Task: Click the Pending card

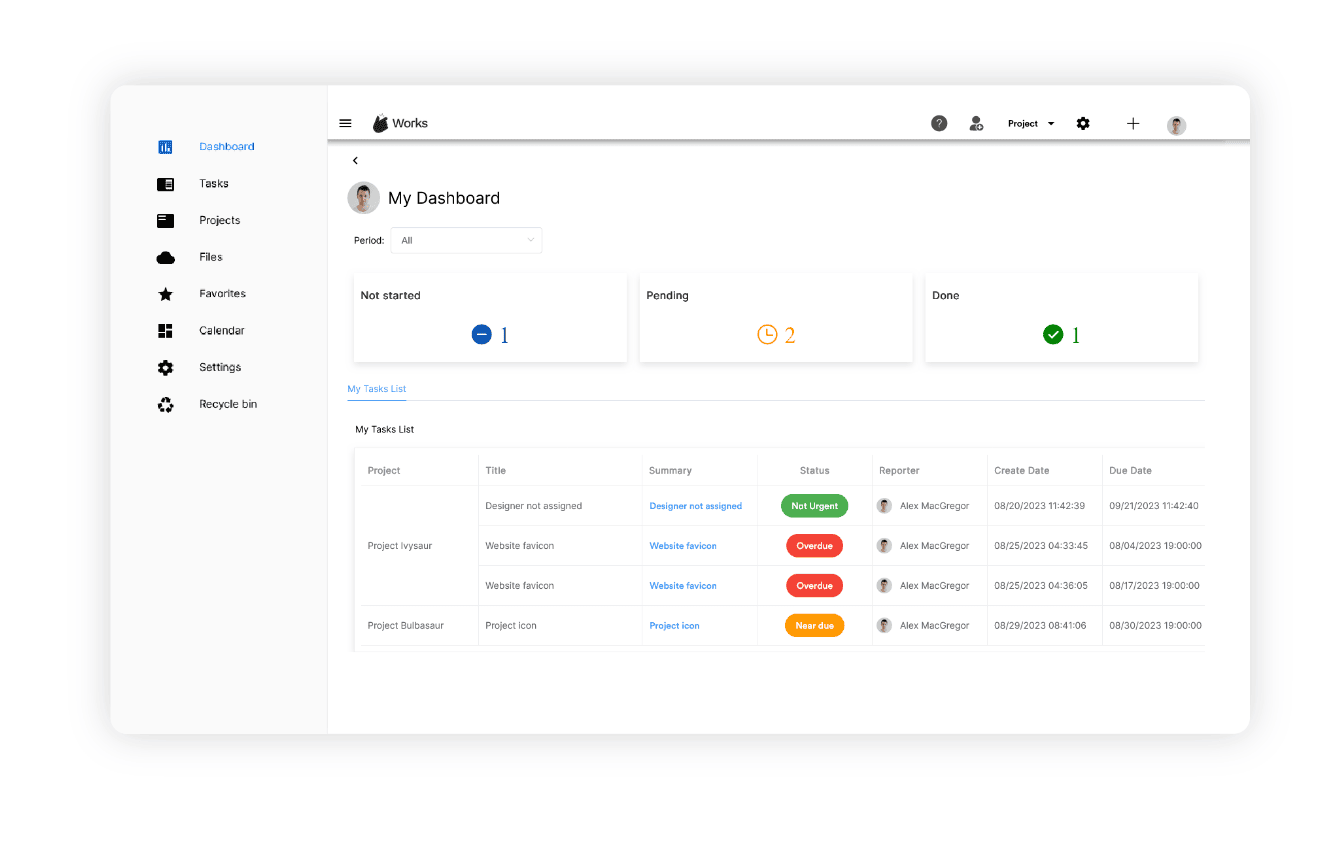Action: click(776, 318)
